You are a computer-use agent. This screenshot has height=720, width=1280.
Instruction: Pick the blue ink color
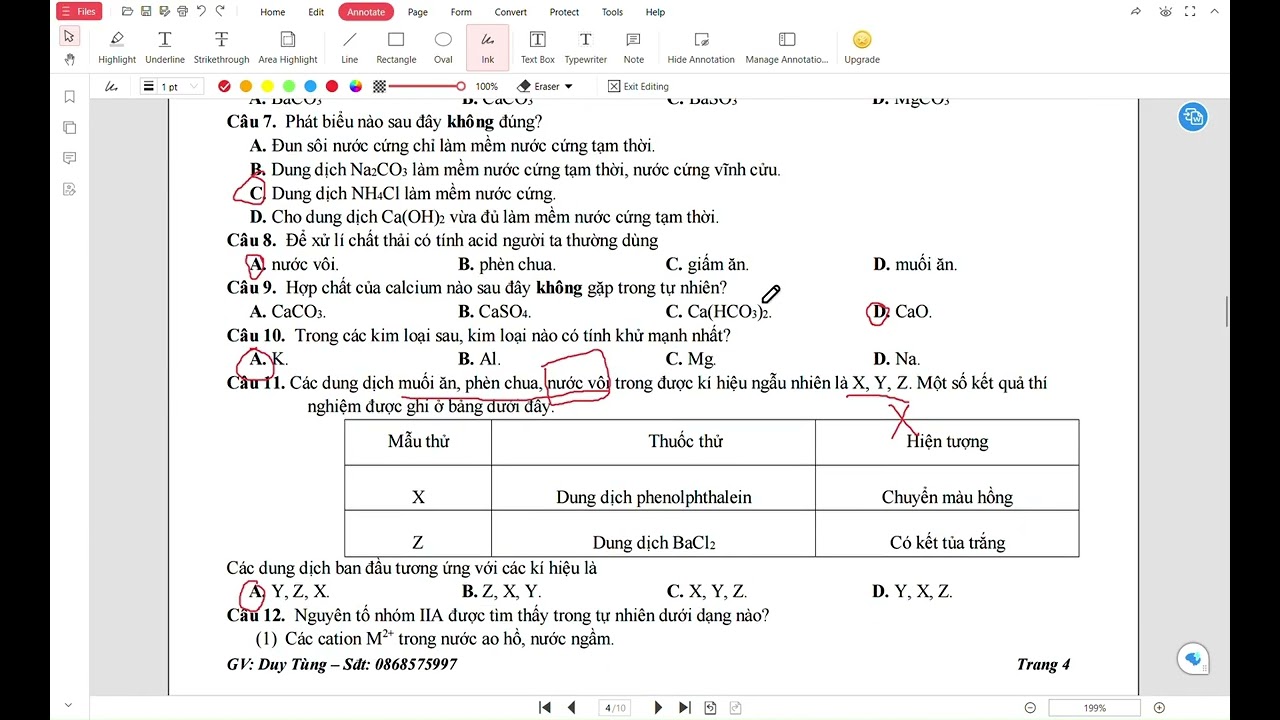tap(310, 87)
